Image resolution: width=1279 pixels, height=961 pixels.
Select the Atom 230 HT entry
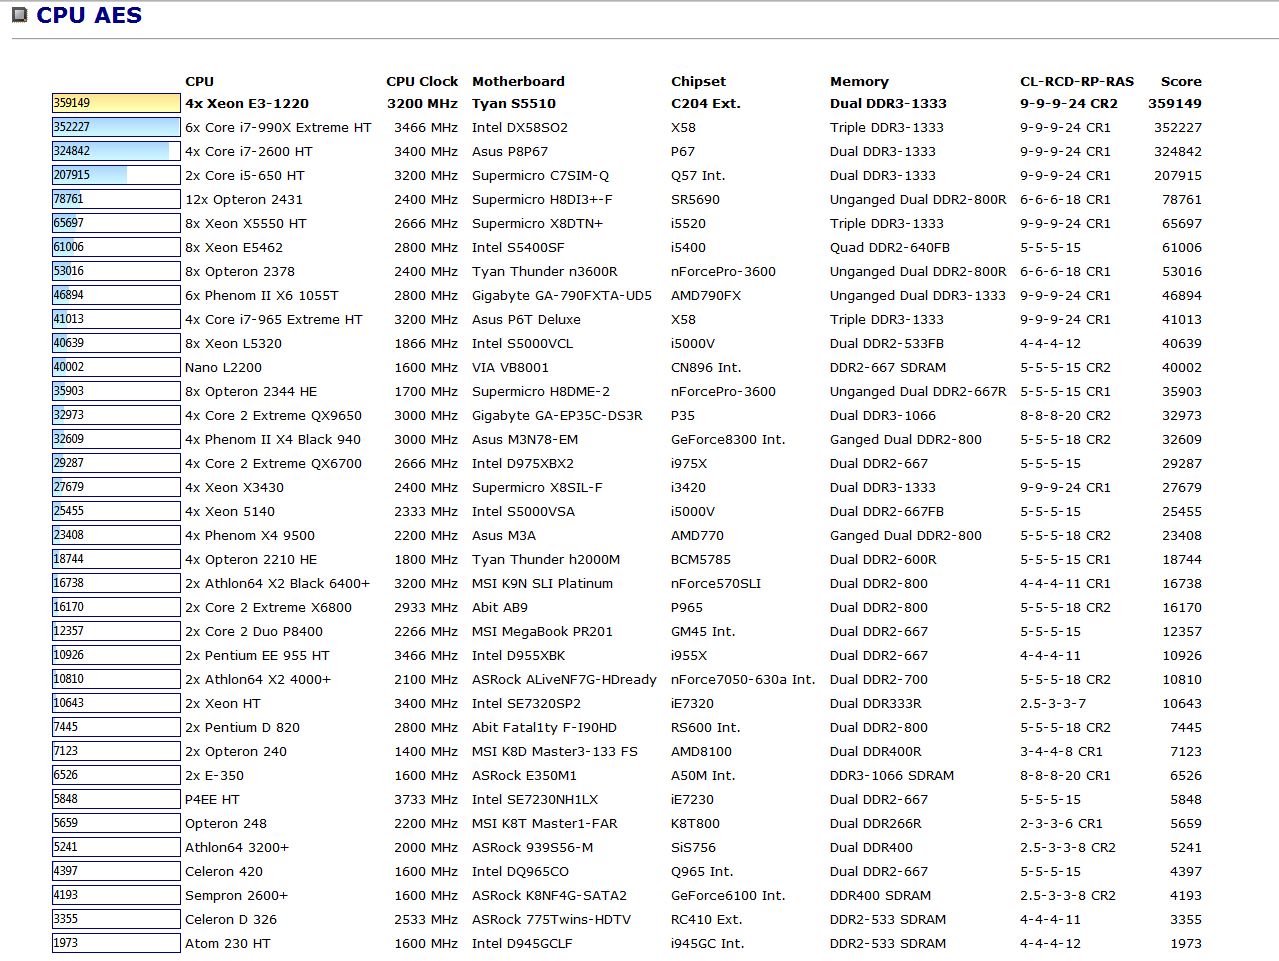[227, 943]
